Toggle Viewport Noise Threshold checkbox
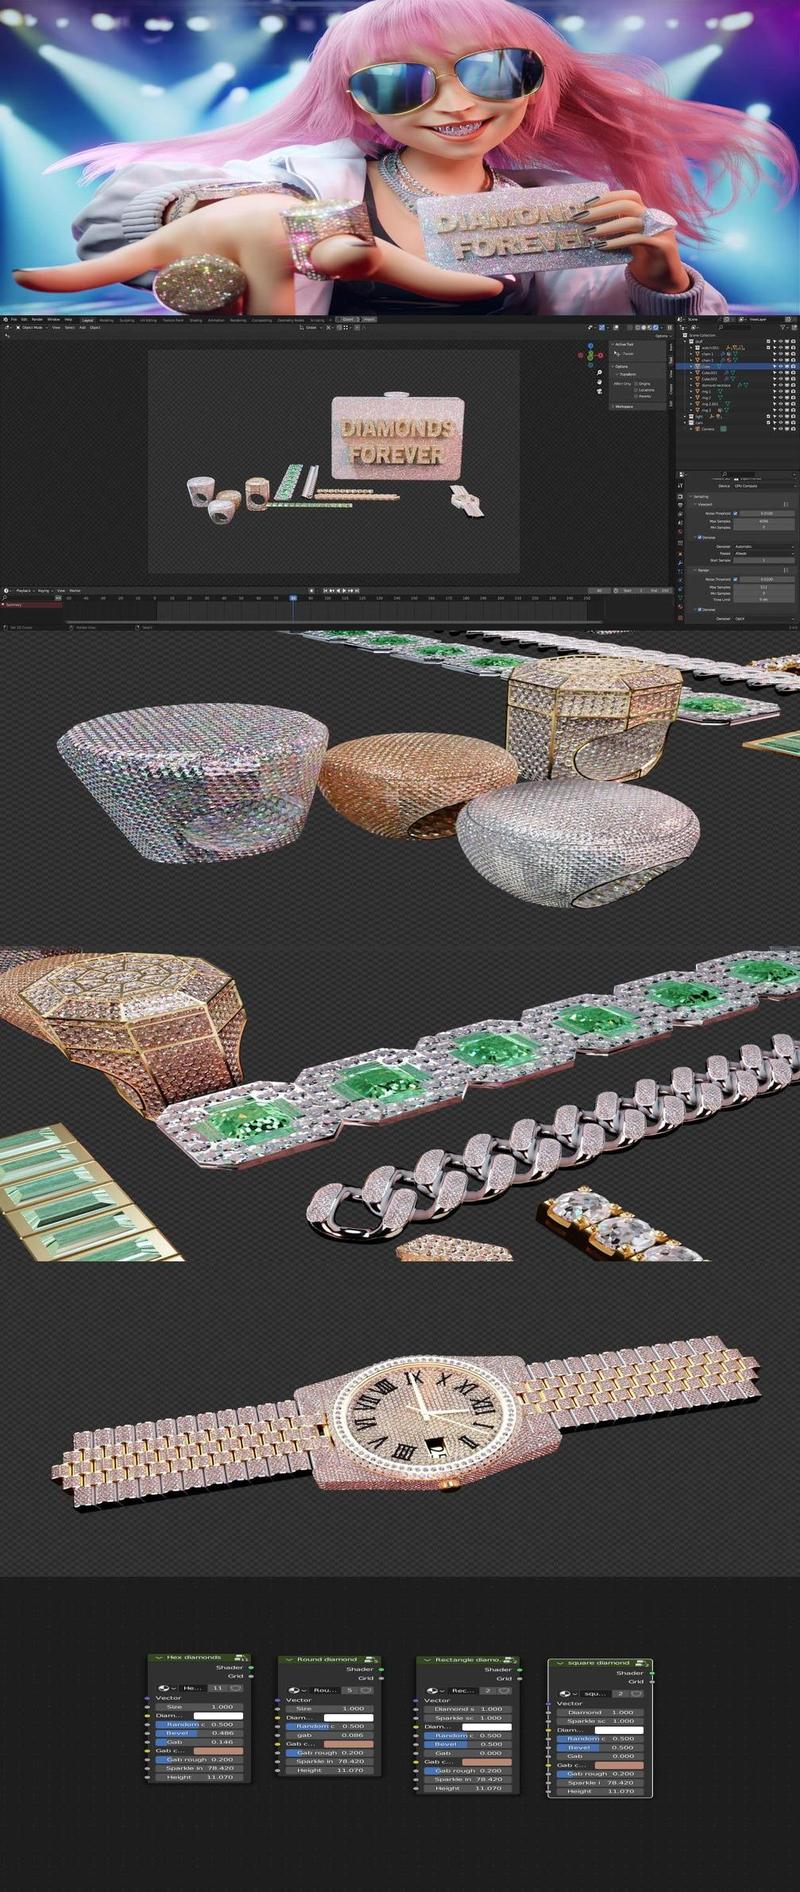Screen dimensions: 800x1892 (x=735, y=514)
